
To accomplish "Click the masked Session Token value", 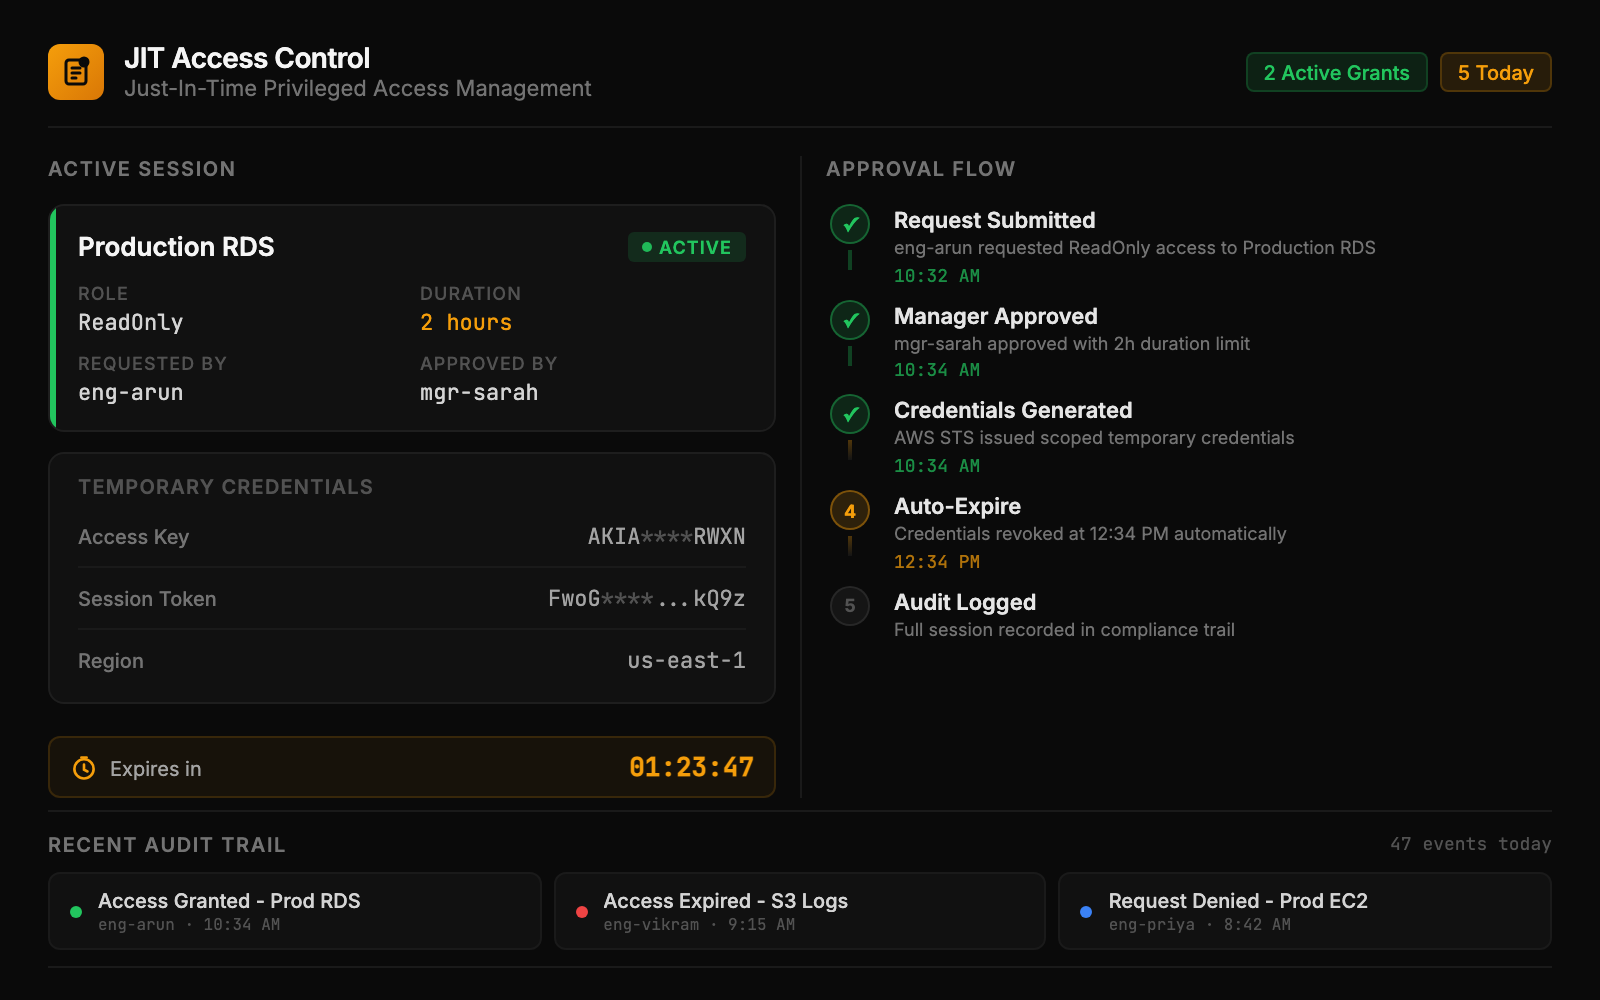I will [645, 598].
